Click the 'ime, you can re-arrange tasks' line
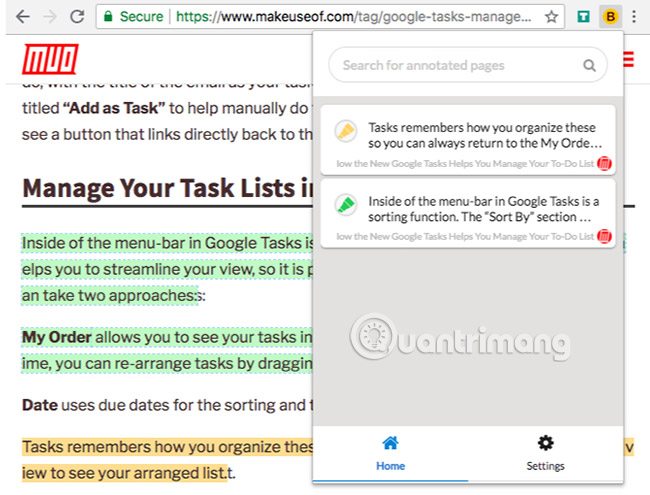Screen dimensions: 650x495 click(x=167, y=364)
